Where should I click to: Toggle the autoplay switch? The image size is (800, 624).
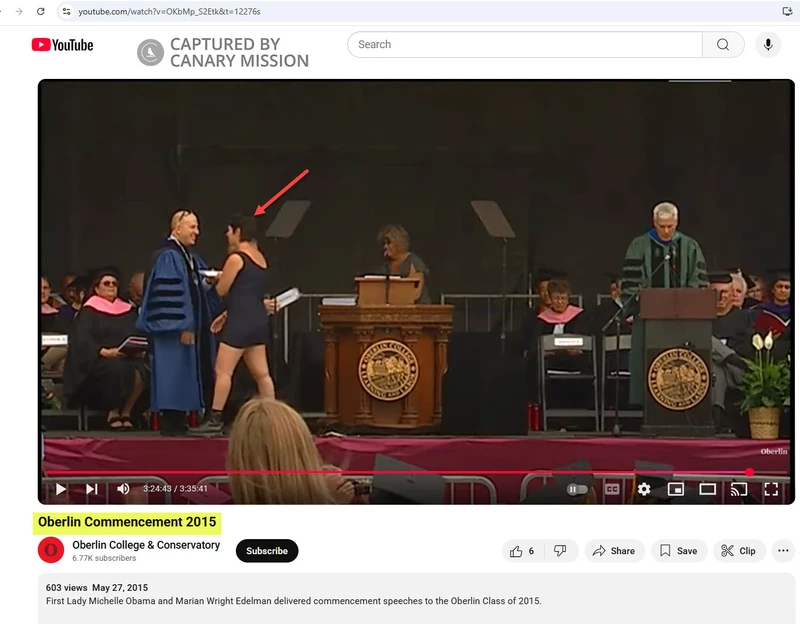[x=577, y=489]
